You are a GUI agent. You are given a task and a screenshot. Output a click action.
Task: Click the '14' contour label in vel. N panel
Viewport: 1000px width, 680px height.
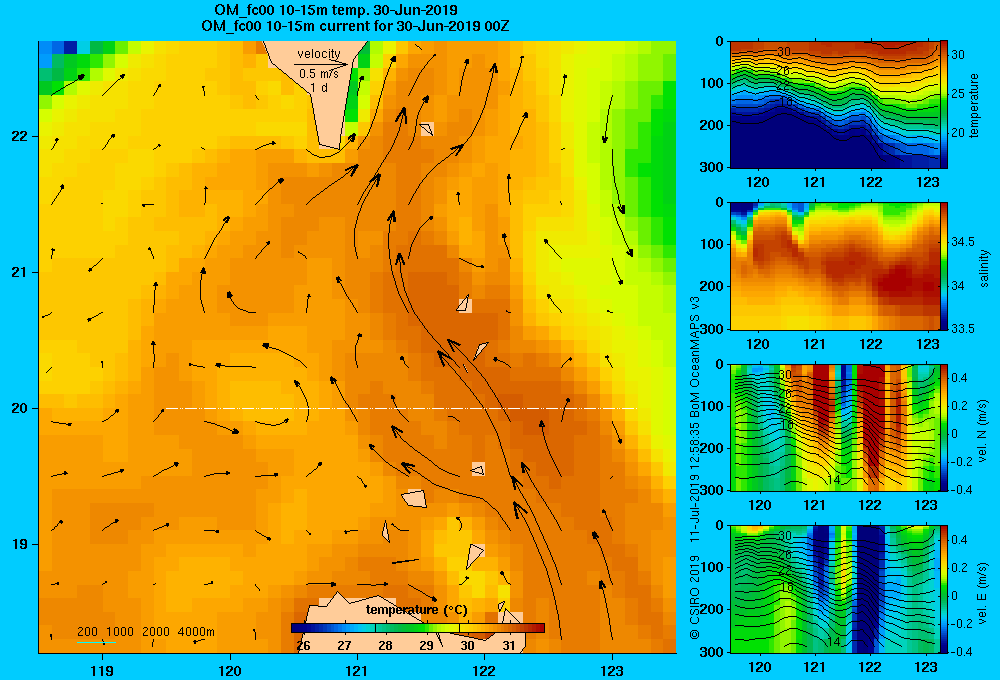pos(834,480)
